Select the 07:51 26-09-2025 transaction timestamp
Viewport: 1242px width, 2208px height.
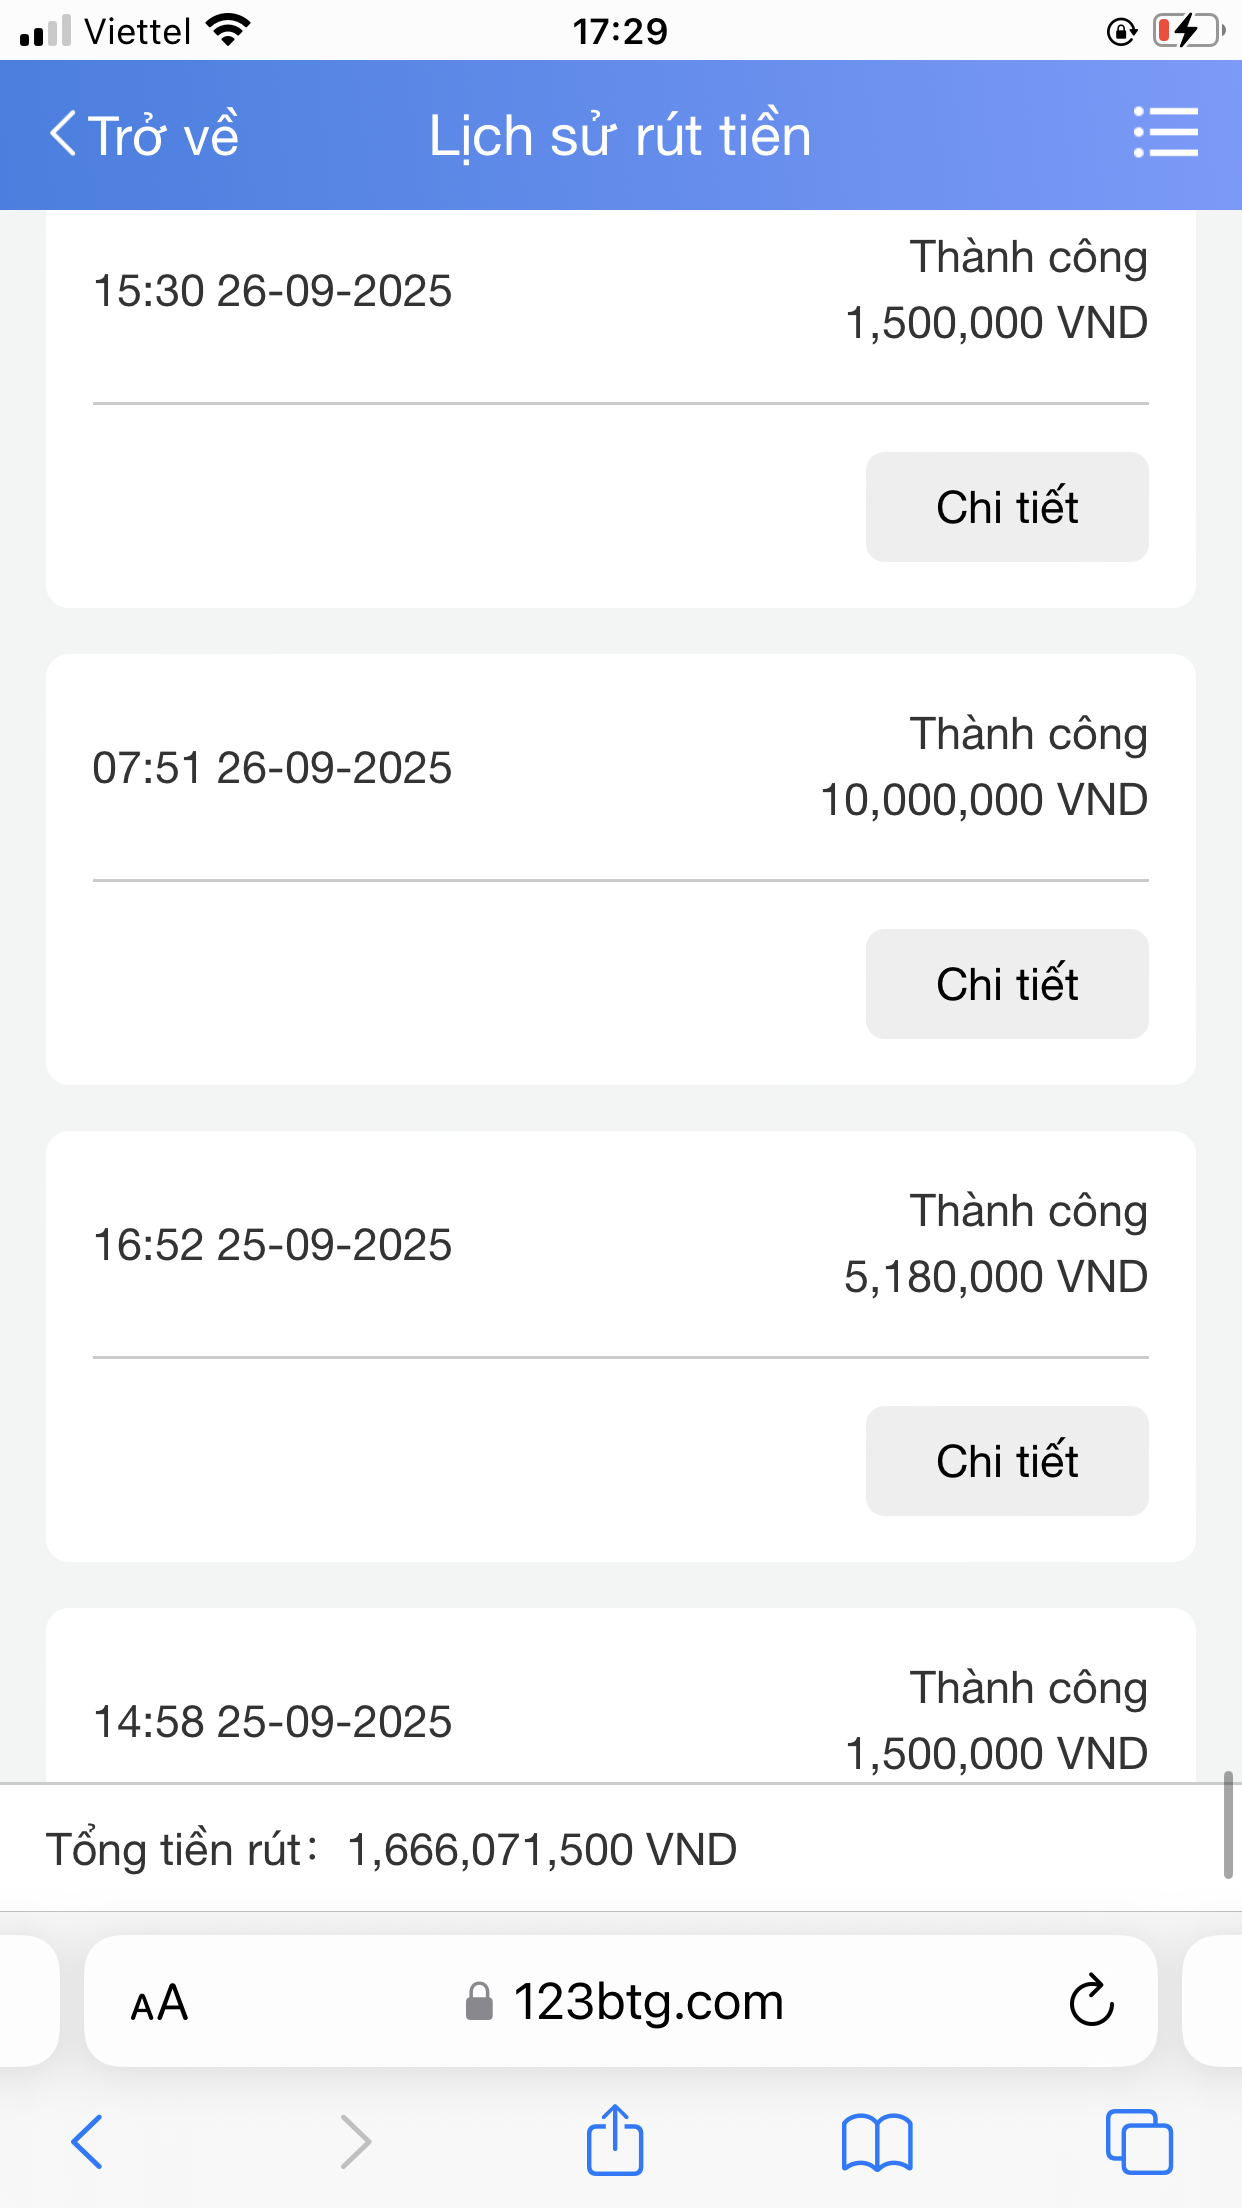click(x=272, y=768)
